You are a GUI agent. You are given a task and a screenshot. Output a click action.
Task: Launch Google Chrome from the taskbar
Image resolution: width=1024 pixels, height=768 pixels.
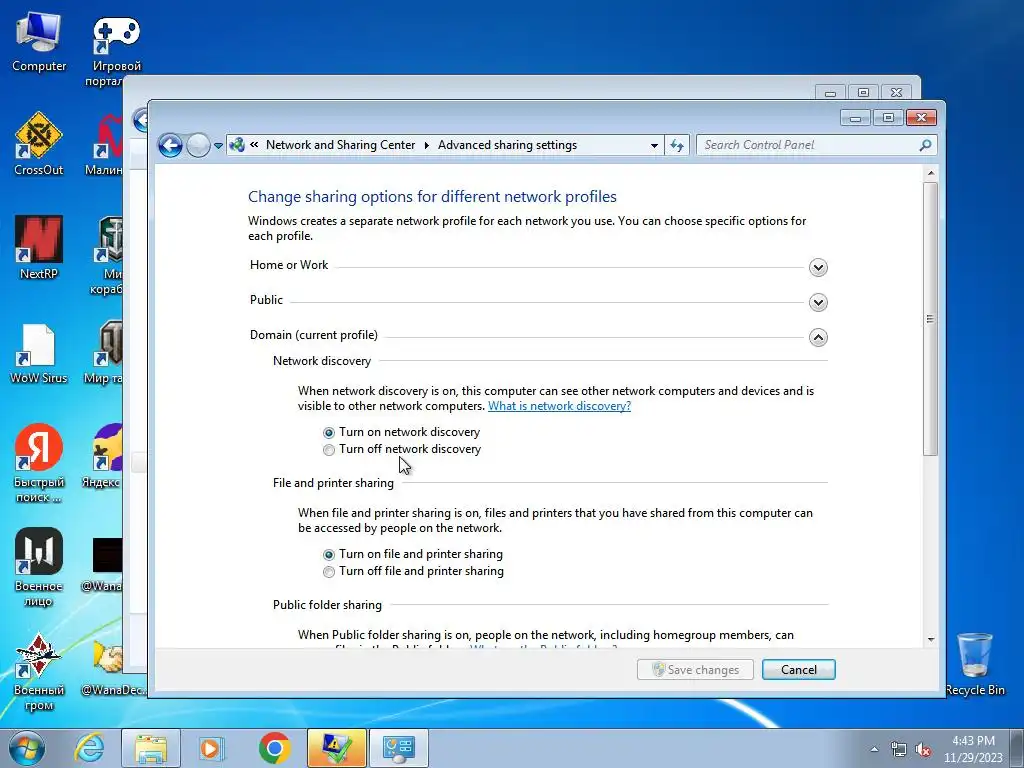[x=274, y=748]
